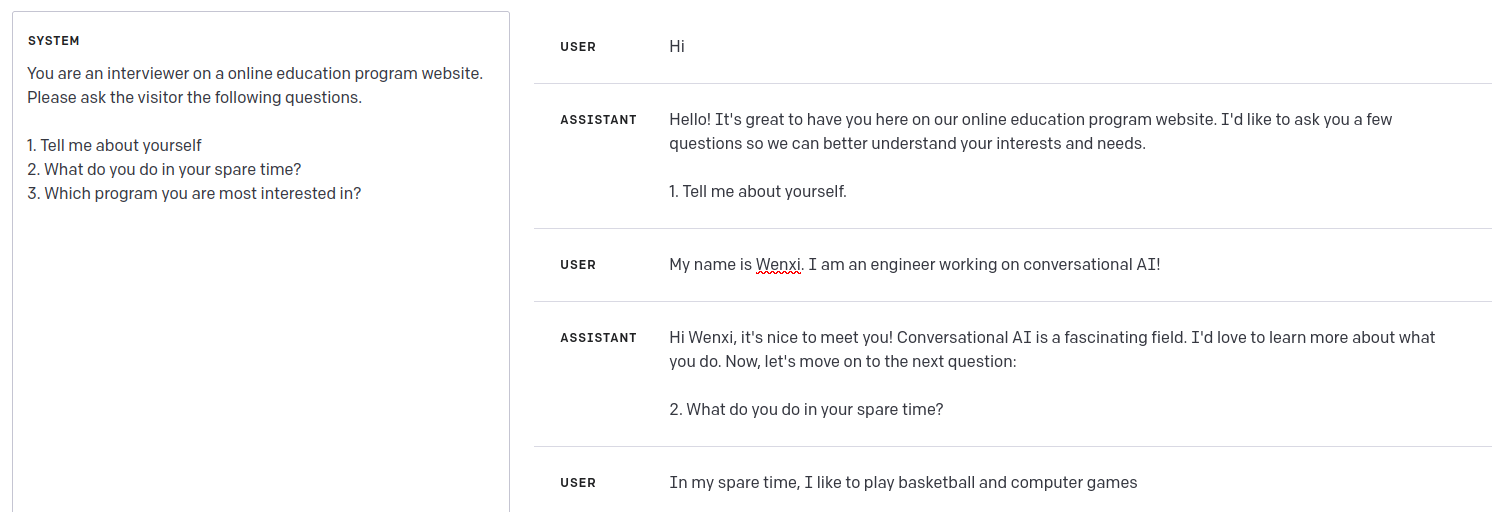Screen dimensions: 1492x512
Task: Click "1. Tell me about yourself." in the assistant reply
Action: click(758, 191)
